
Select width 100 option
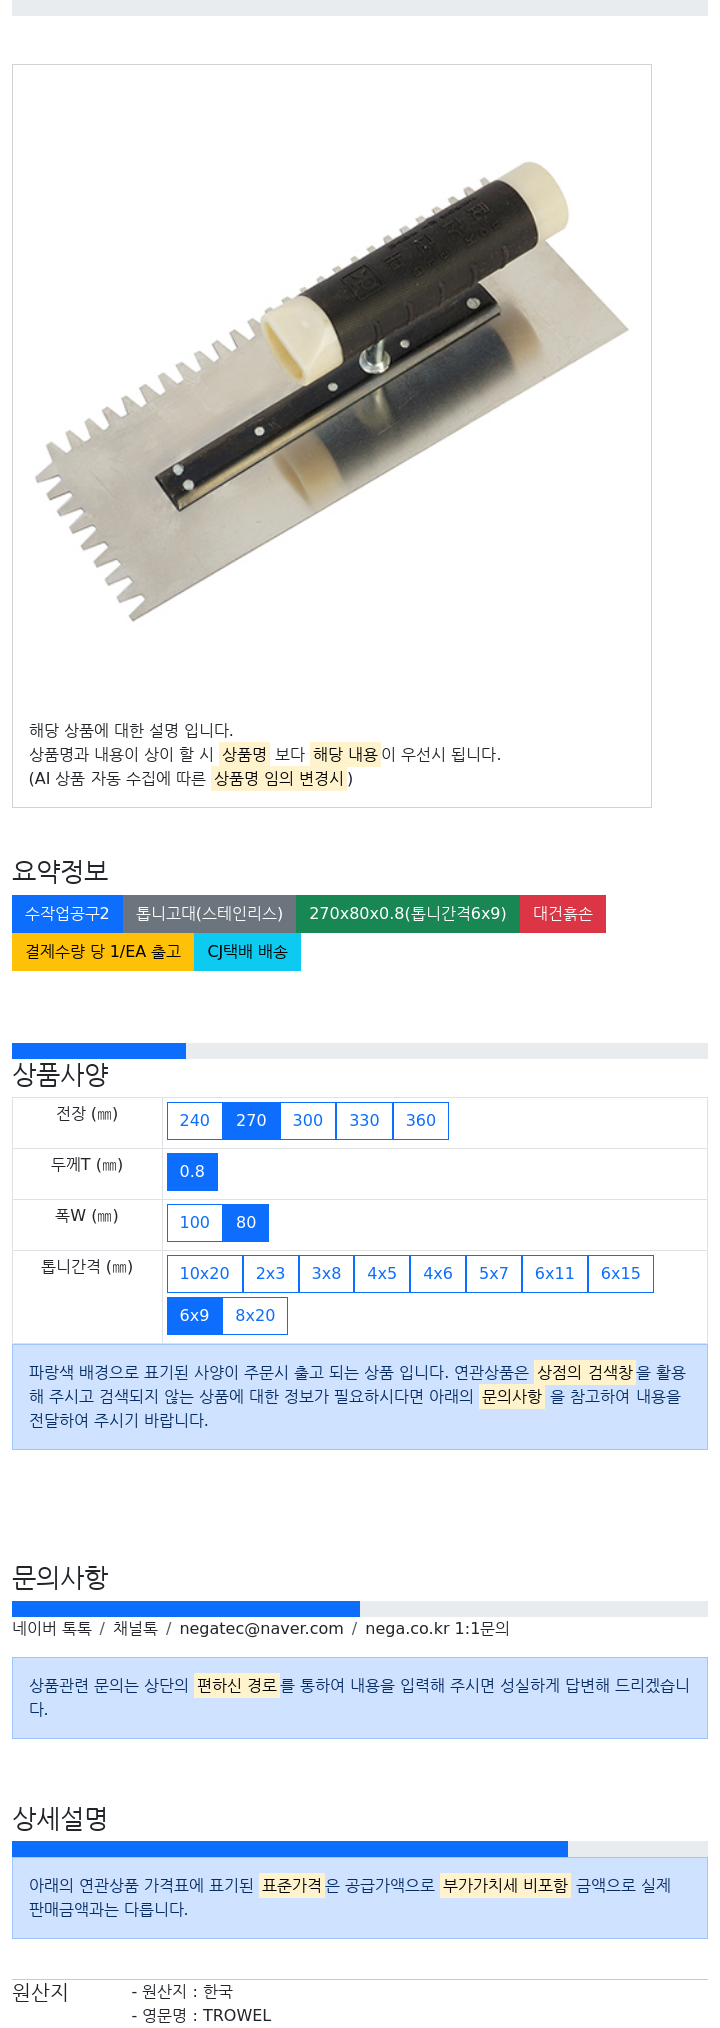[x=194, y=1223]
